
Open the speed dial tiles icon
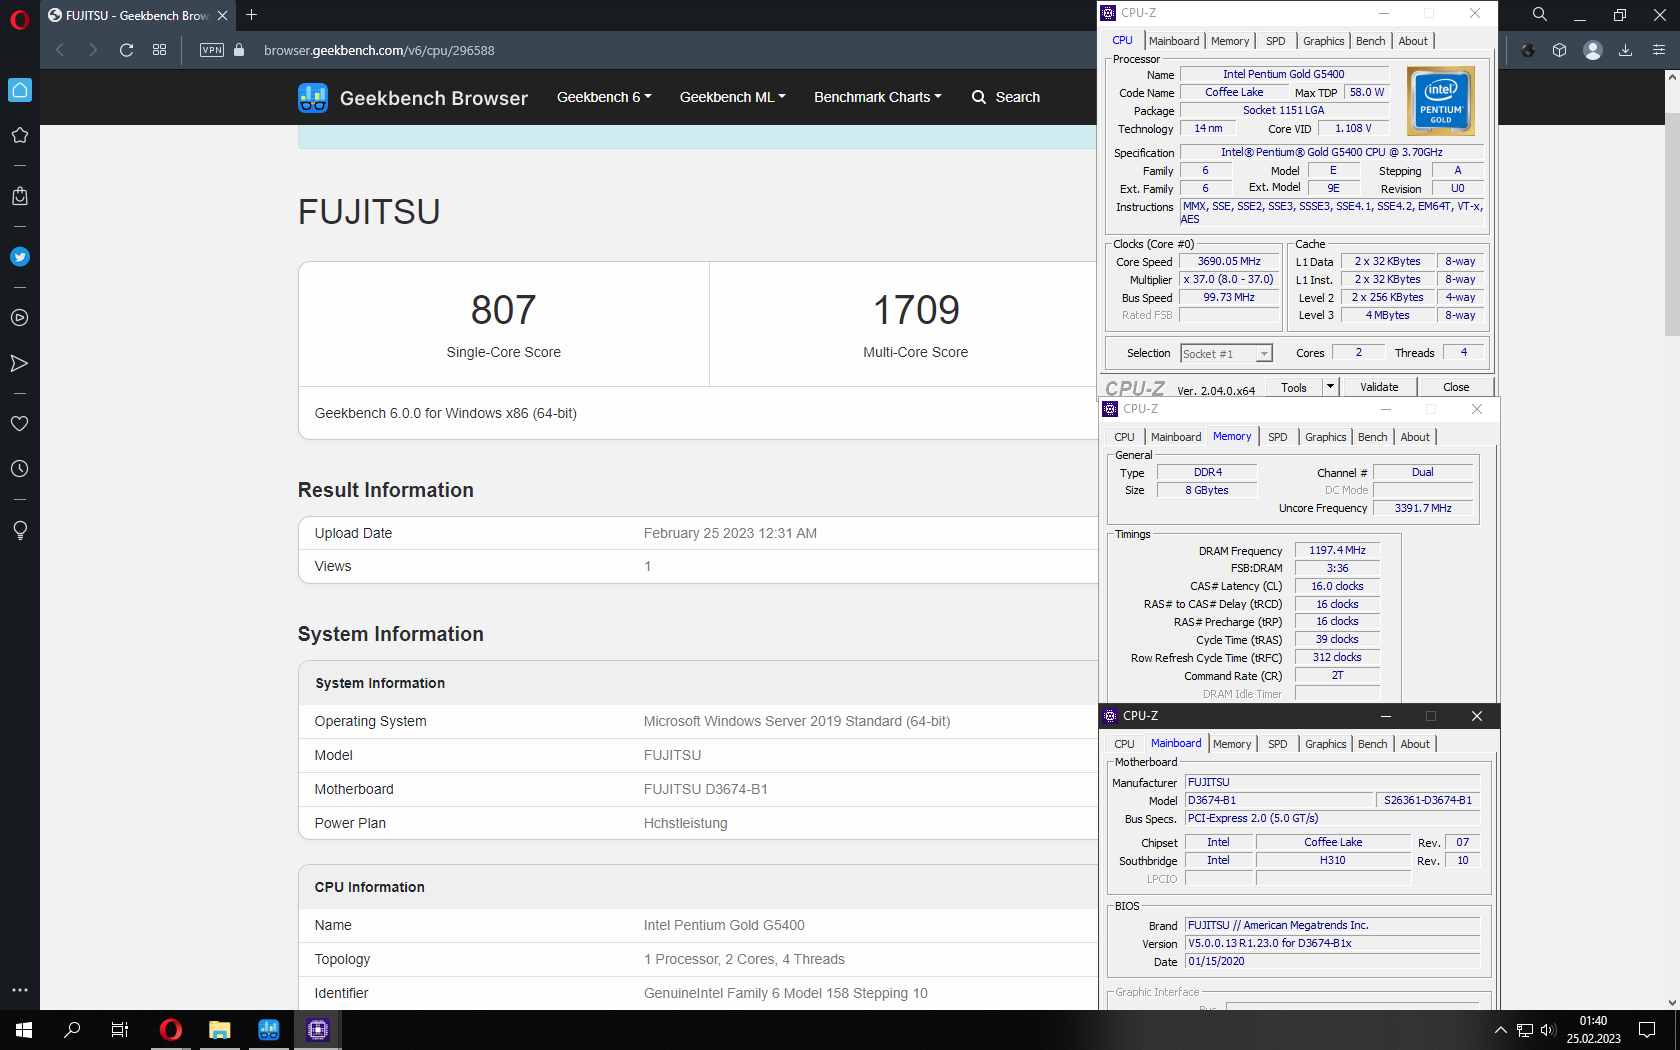(x=159, y=50)
